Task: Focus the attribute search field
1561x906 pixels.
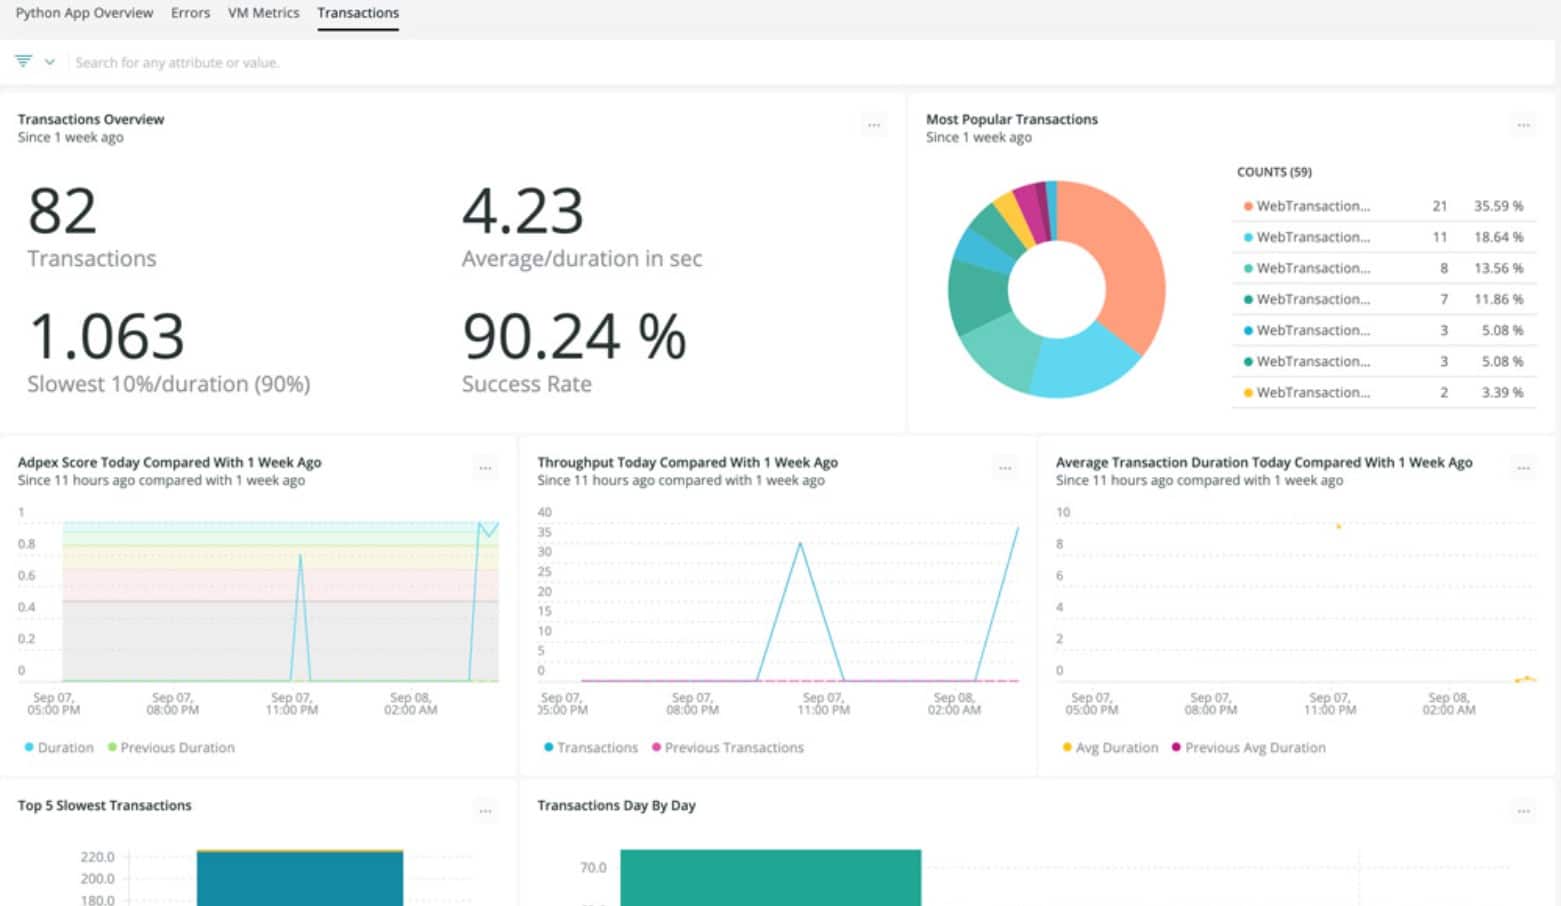Action: (x=810, y=62)
